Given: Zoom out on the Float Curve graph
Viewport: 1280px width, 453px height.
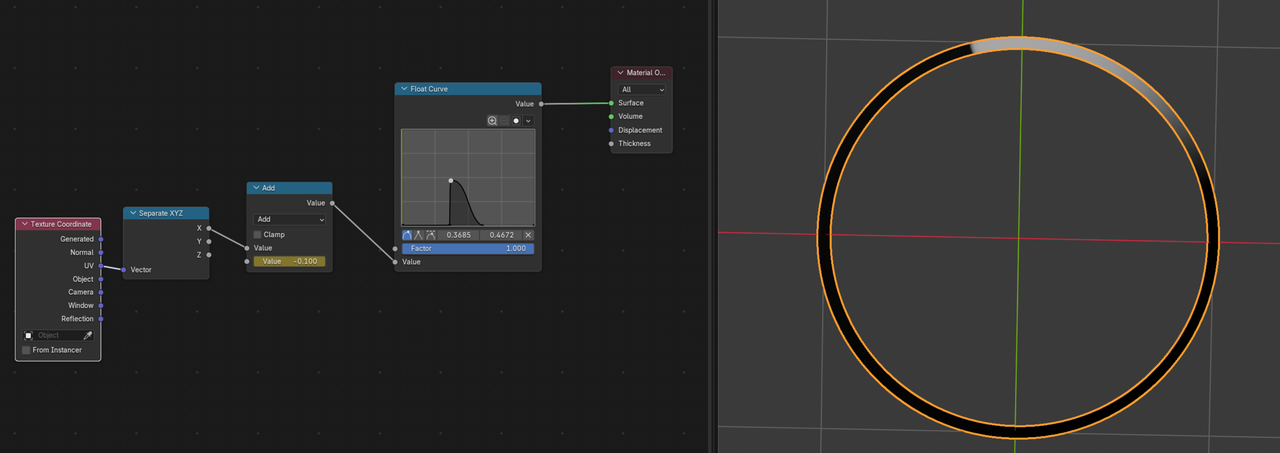Looking at the screenshot, I should (504, 121).
